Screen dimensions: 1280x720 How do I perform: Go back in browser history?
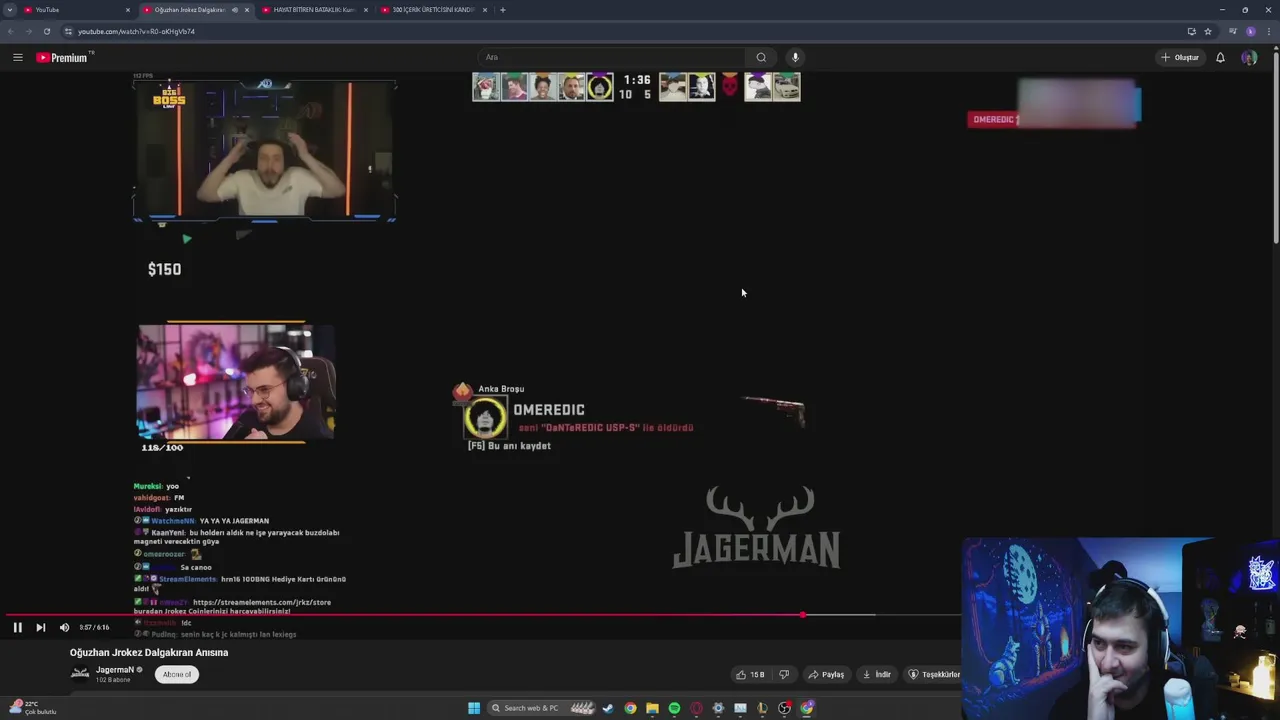[10, 31]
